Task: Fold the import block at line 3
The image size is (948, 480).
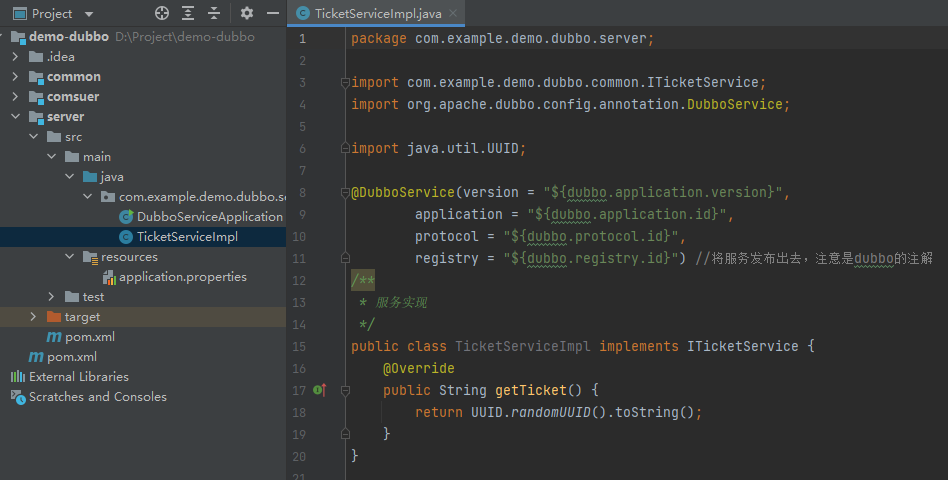Action: 345,82
